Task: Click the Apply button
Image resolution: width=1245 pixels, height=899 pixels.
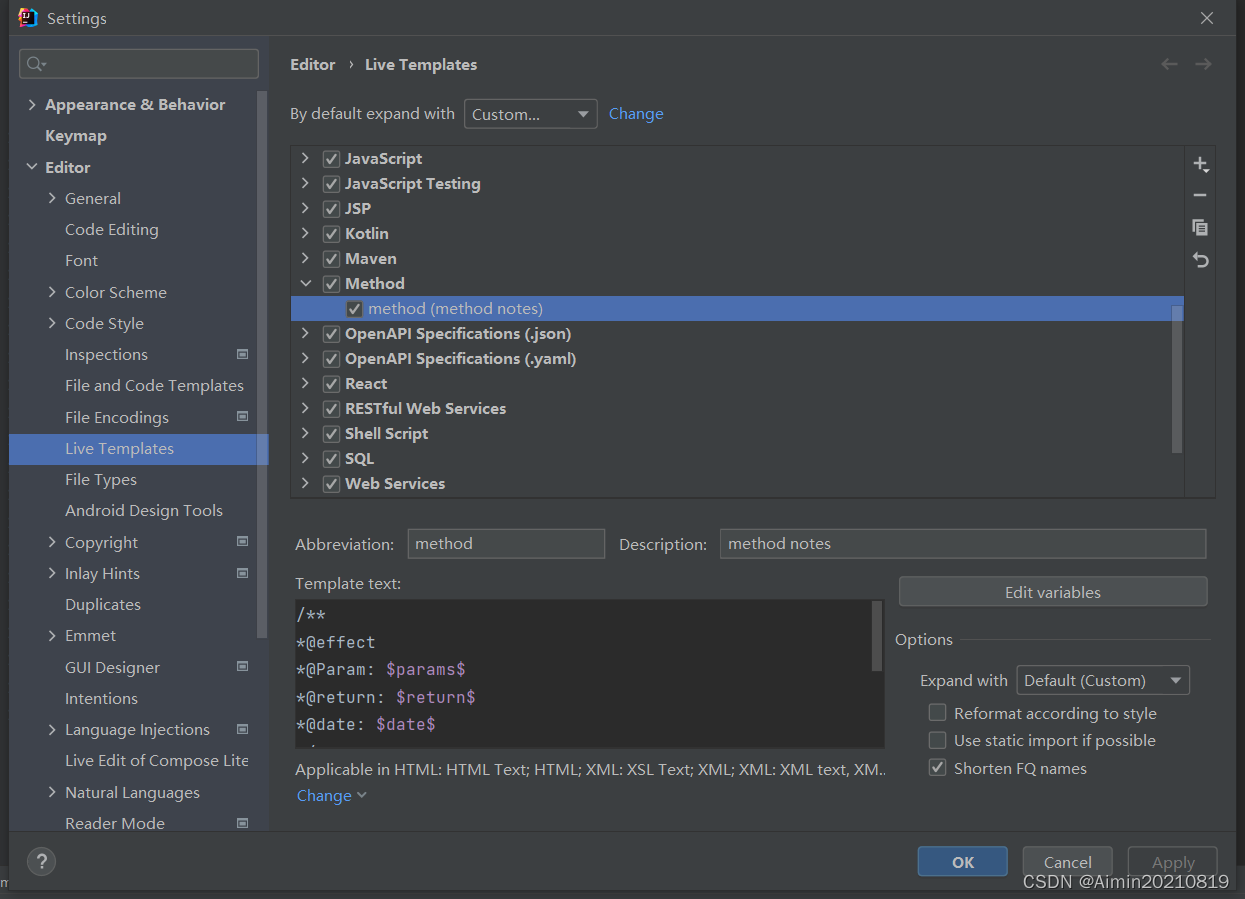Action: click(x=1172, y=862)
